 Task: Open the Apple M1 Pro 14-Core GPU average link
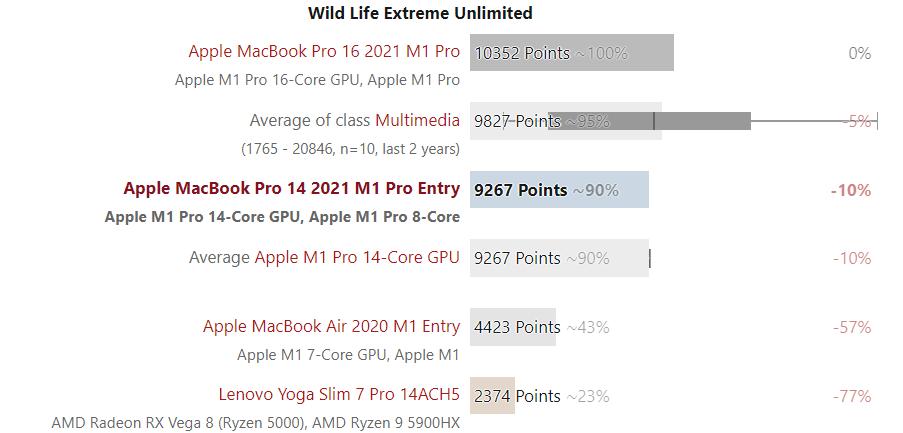click(x=357, y=257)
